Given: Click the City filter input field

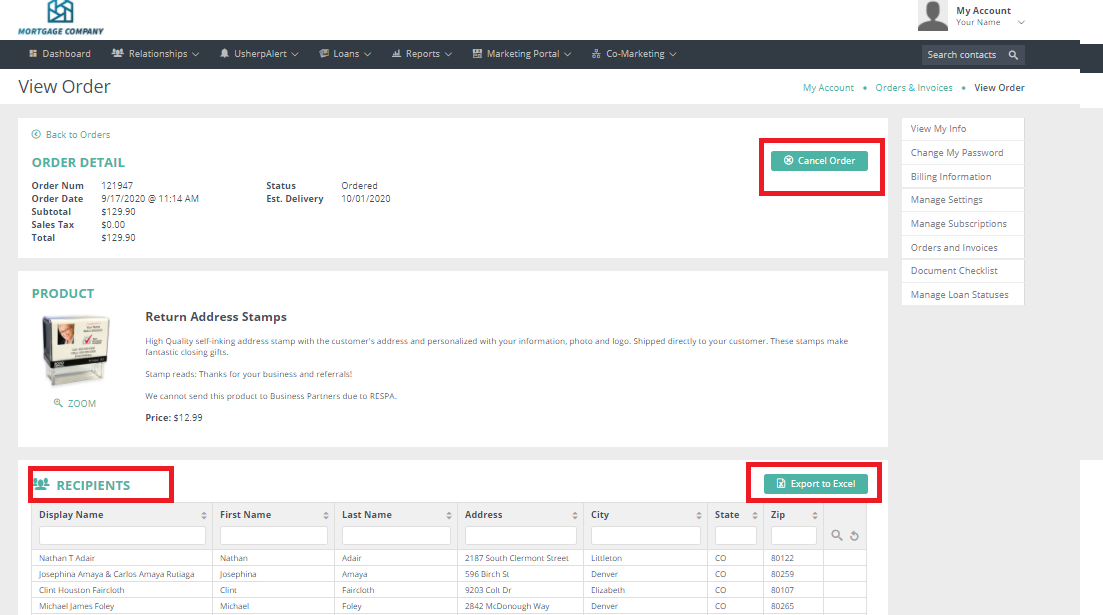Looking at the screenshot, I should click(645, 536).
